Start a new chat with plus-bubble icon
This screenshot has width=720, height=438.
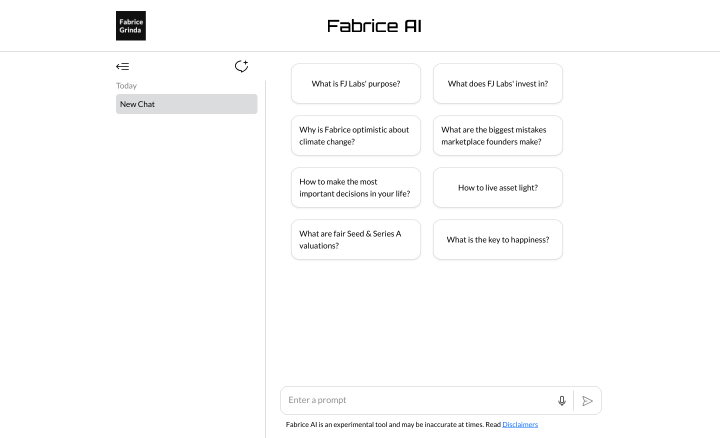(242, 66)
